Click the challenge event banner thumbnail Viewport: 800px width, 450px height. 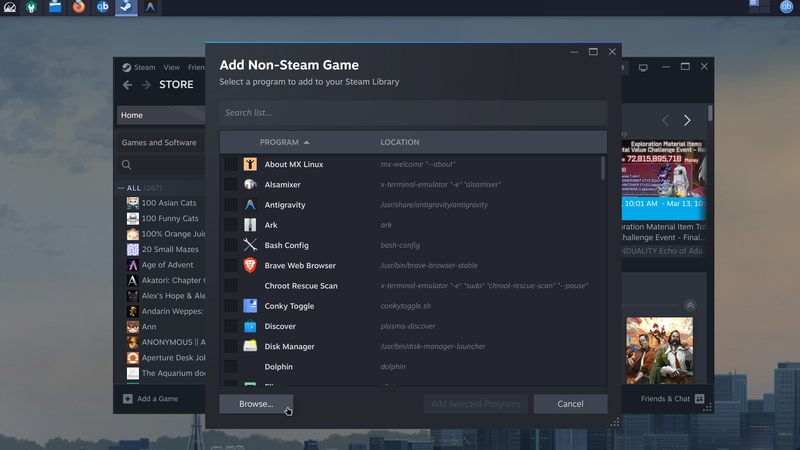point(664,180)
